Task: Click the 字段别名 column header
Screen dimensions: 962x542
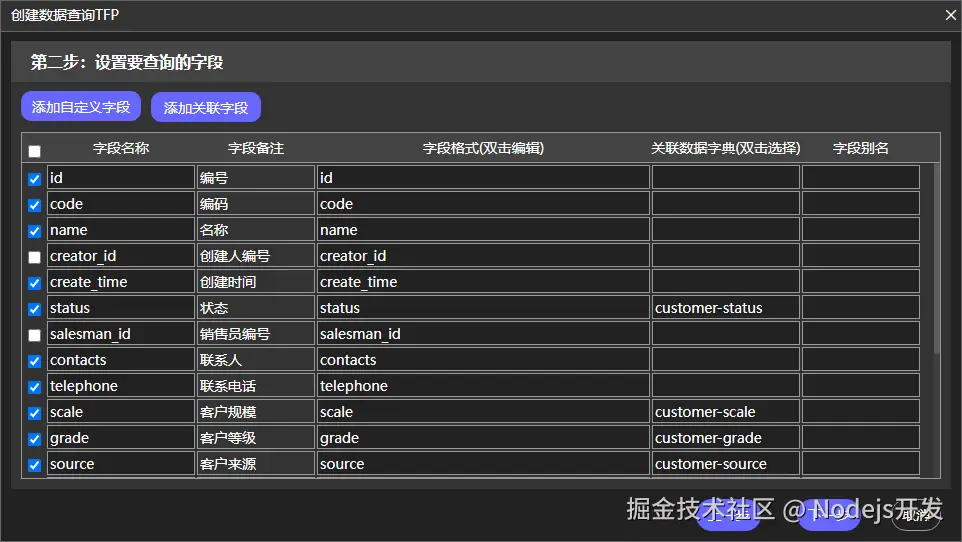Action: pyautogui.click(x=861, y=148)
